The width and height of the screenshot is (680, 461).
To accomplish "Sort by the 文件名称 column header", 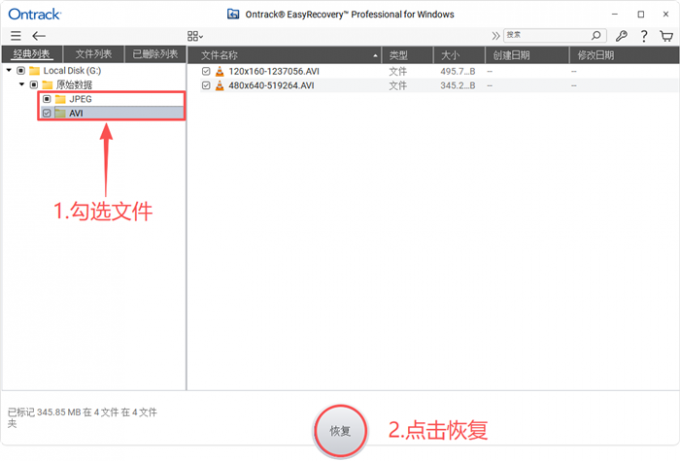I will (x=284, y=55).
